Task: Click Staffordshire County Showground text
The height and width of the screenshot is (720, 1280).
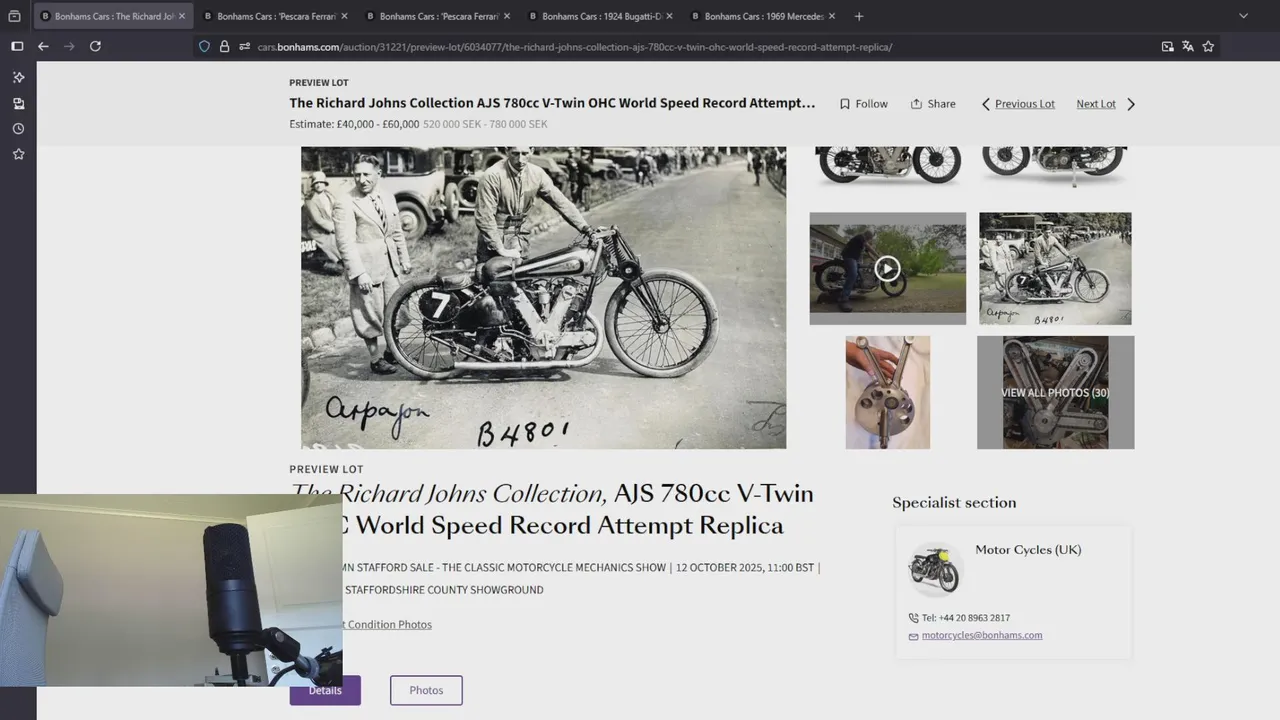Action: point(444,589)
